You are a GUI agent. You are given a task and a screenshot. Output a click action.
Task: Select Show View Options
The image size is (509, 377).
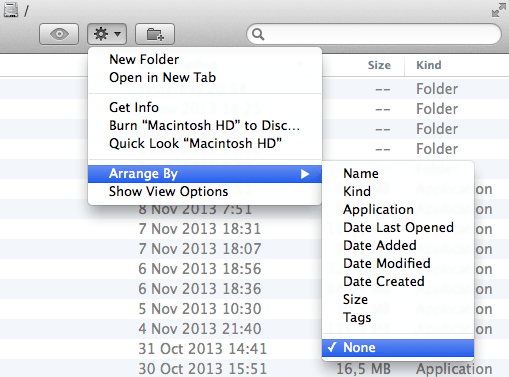(205, 192)
